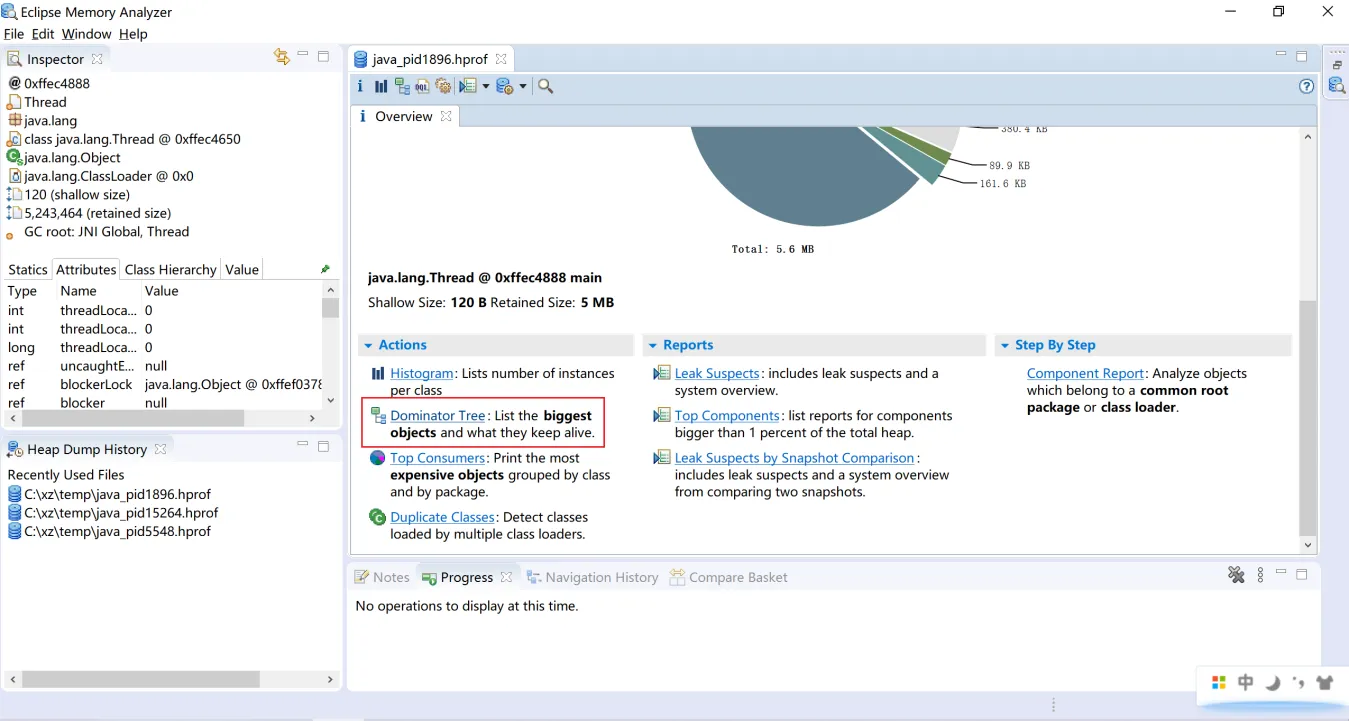Click the Run Expert System Test report icon
1349x721 pixels.
tap(467, 87)
